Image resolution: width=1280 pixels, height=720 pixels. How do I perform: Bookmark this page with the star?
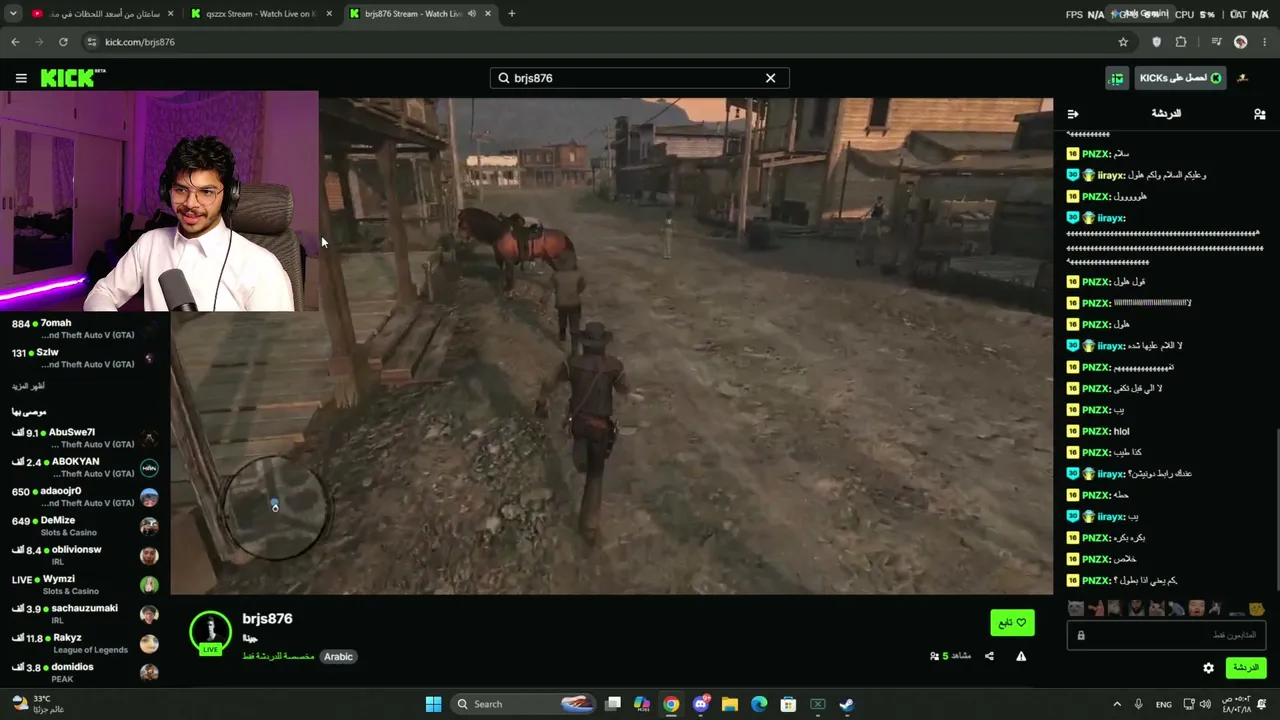tap(1123, 42)
